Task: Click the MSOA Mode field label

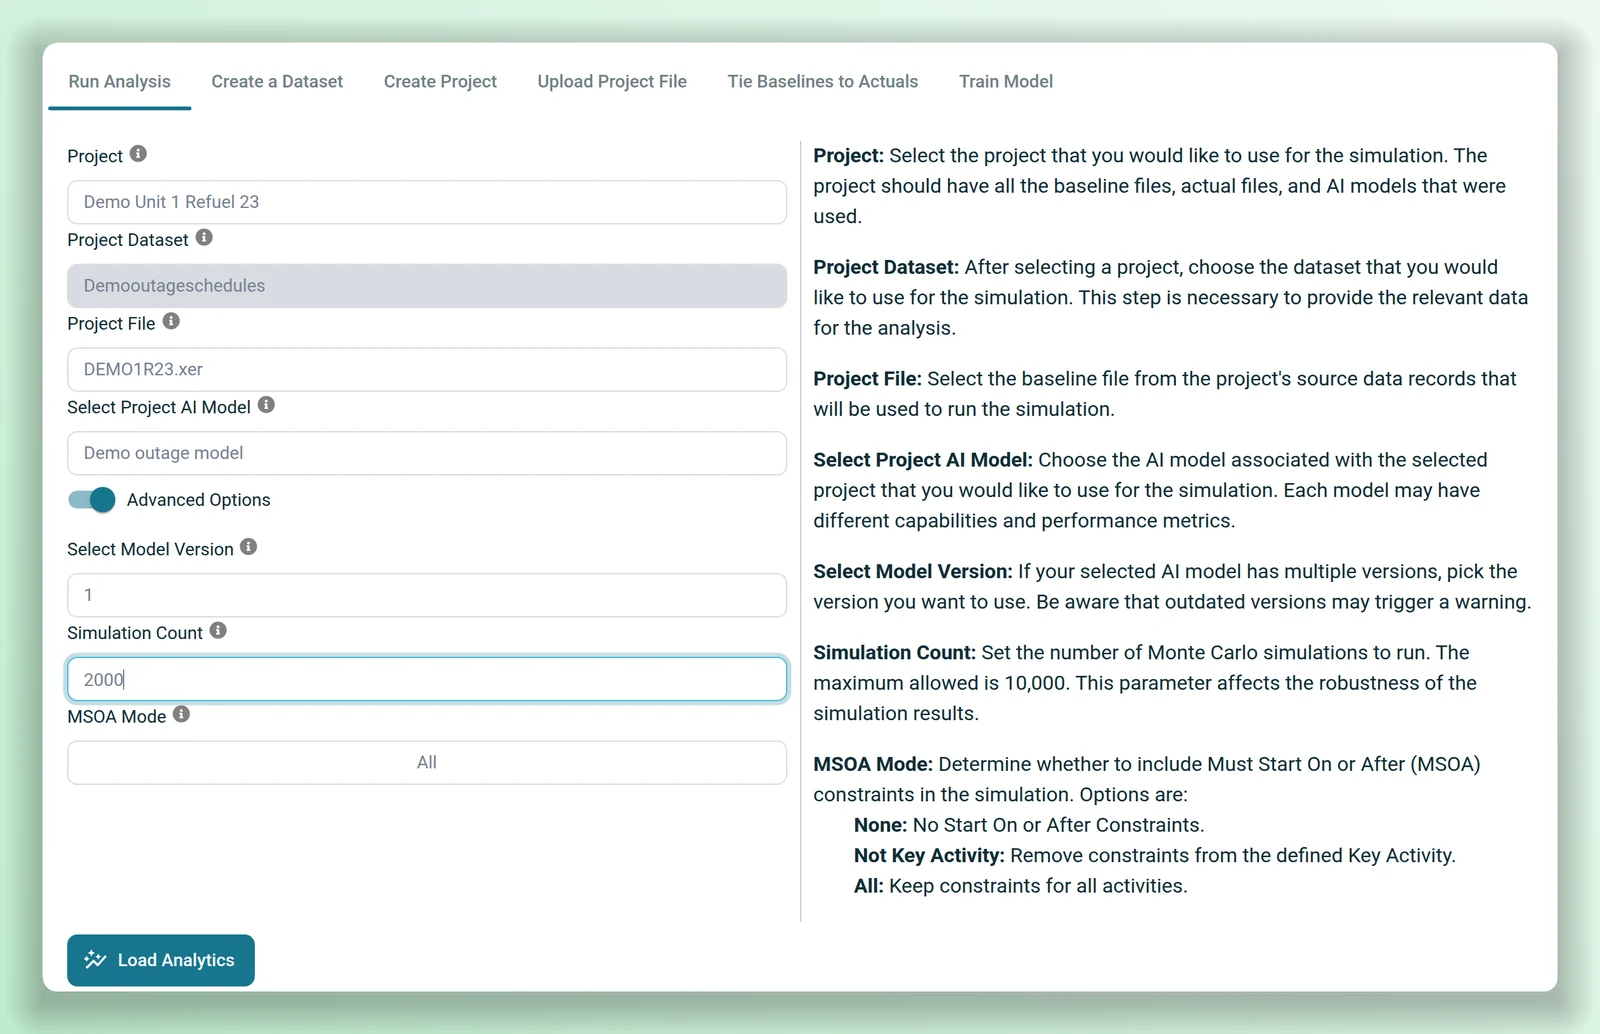Action: (x=117, y=717)
